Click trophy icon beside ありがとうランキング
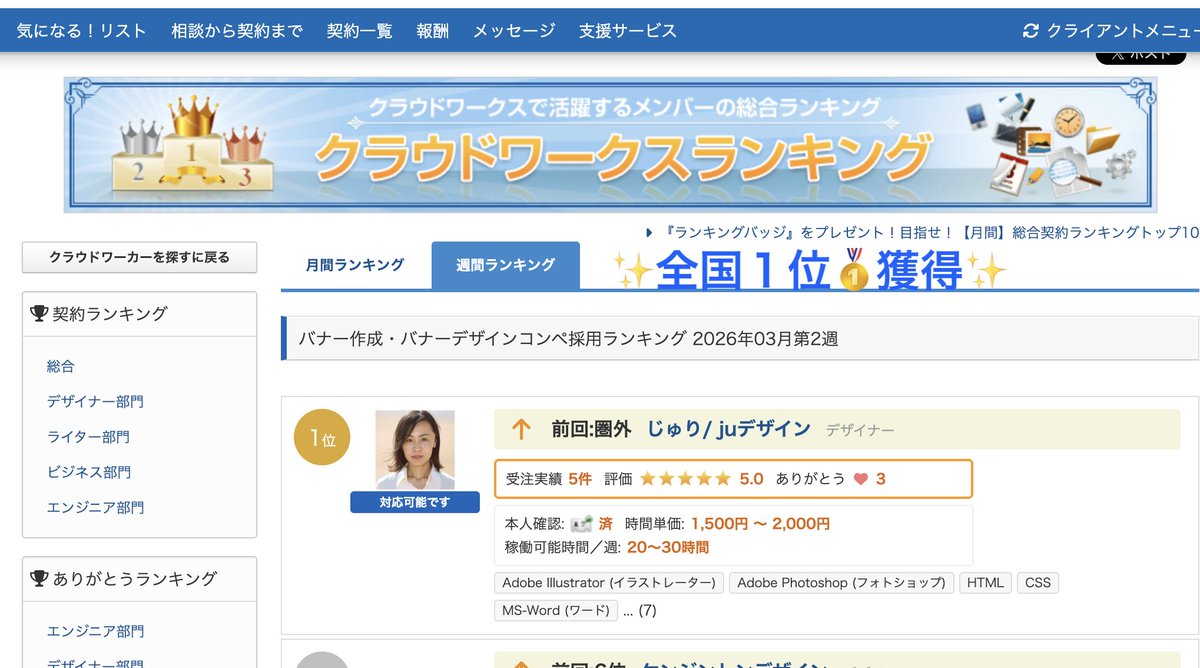1200x668 pixels. (39, 579)
